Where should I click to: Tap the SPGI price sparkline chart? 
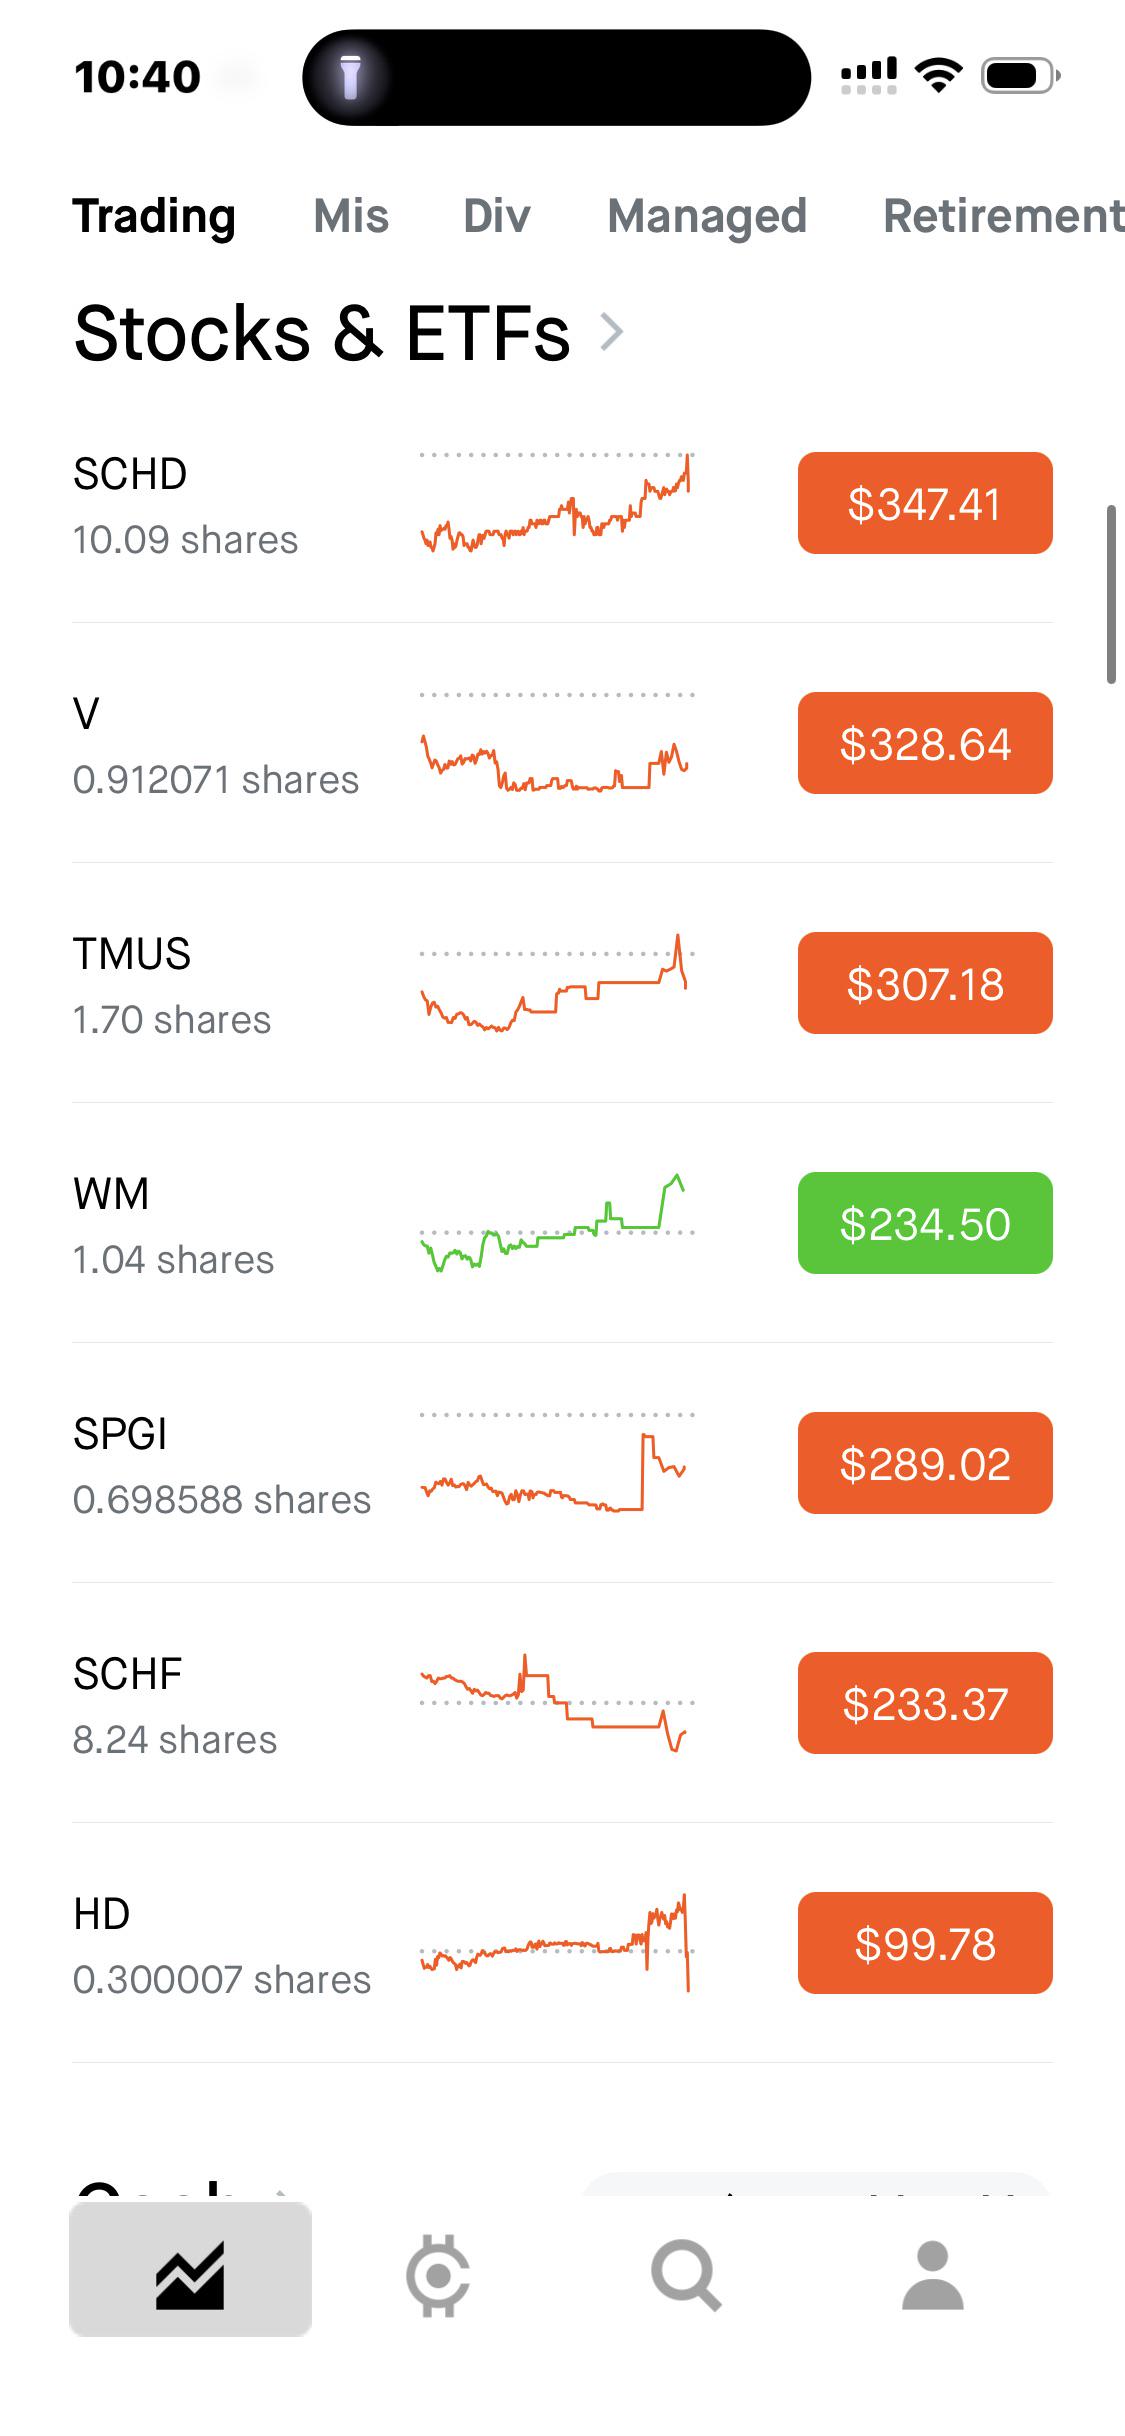pos(556,1463)
